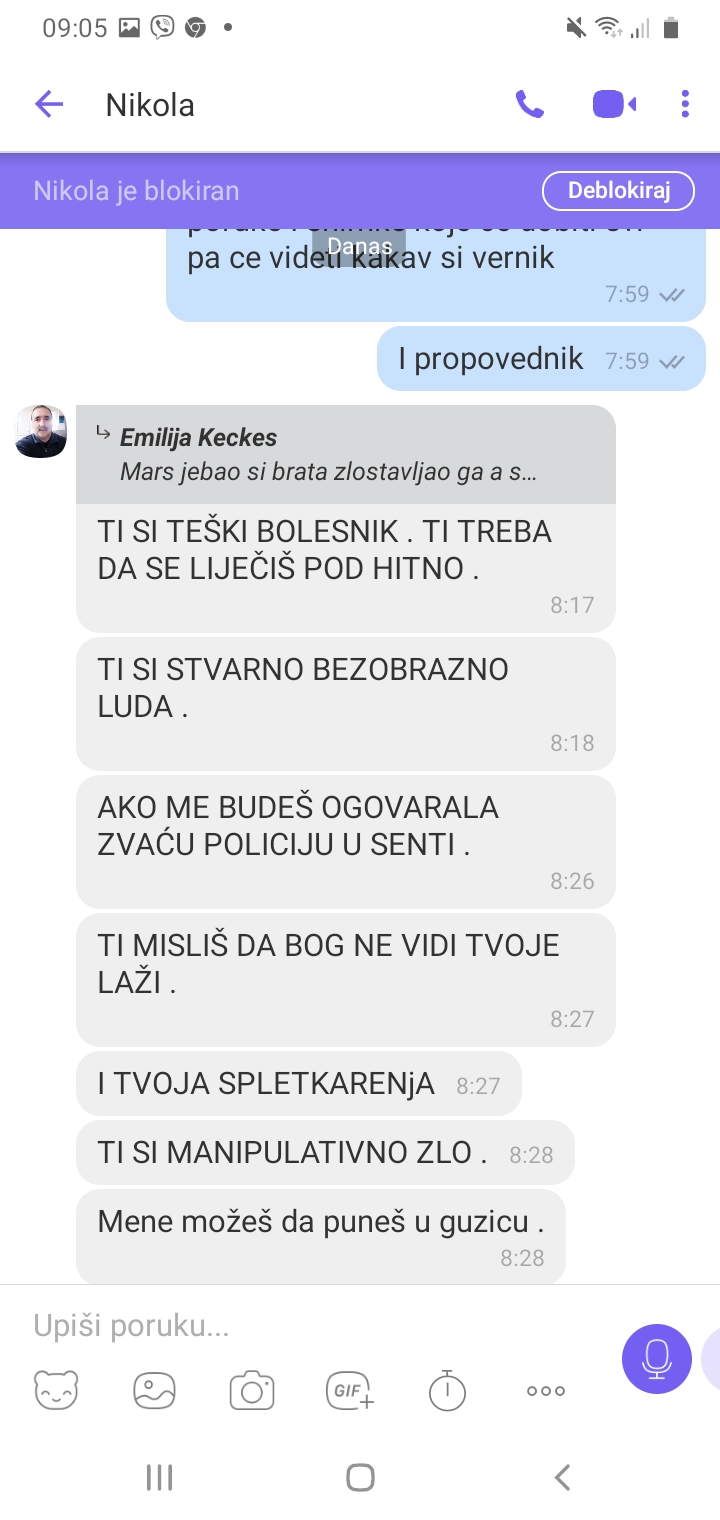Tap the disappearing message timer icon
The width and height of the screenshot is (720, 1520).
[x=447, y=1390]
